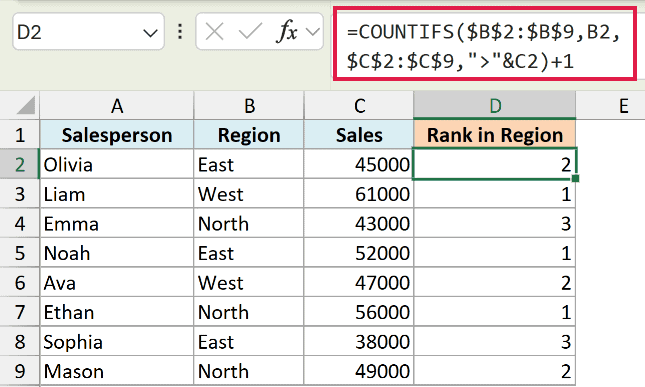645x387 pixels.
Task: Select the cell containing Mason
Action: [x=117, y=371]
